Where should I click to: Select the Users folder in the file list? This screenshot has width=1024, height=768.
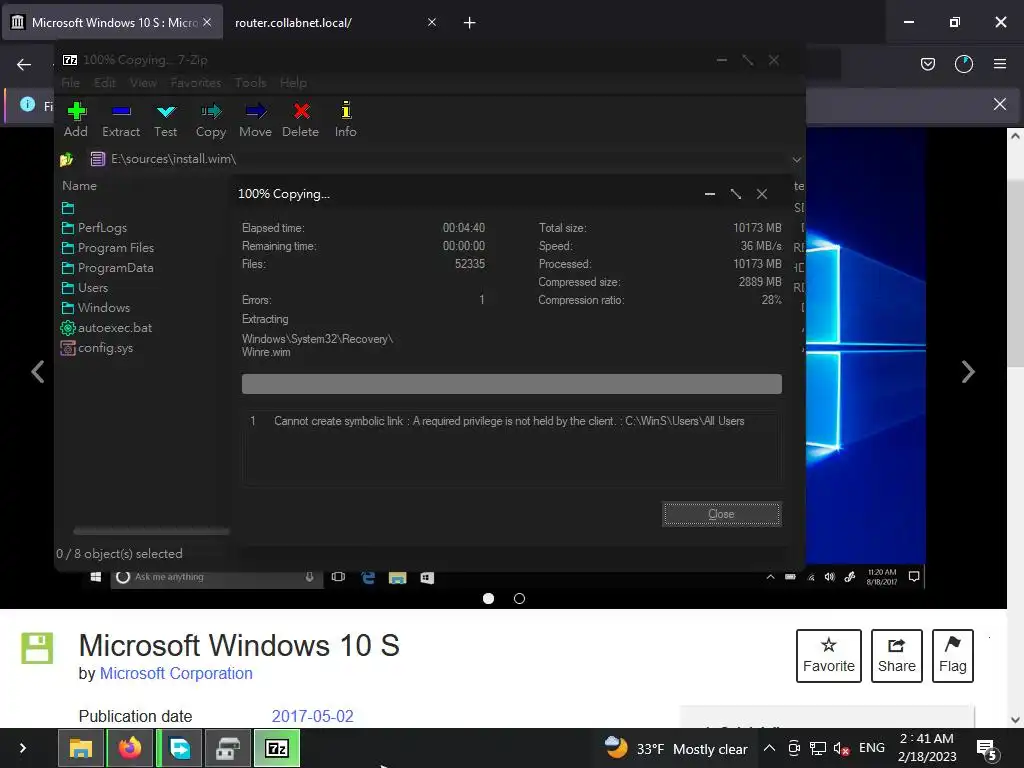(x=93, y=288)
